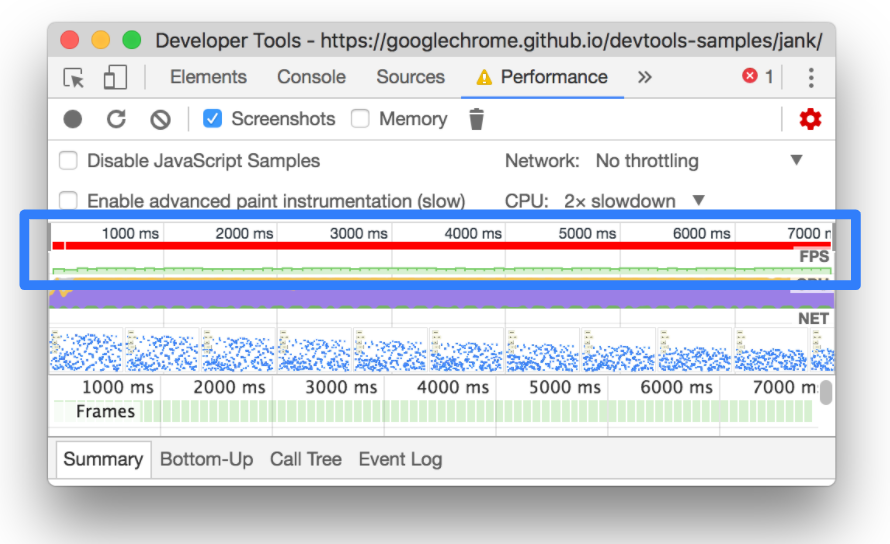Click the NET overview label

[x=813, y=319]
